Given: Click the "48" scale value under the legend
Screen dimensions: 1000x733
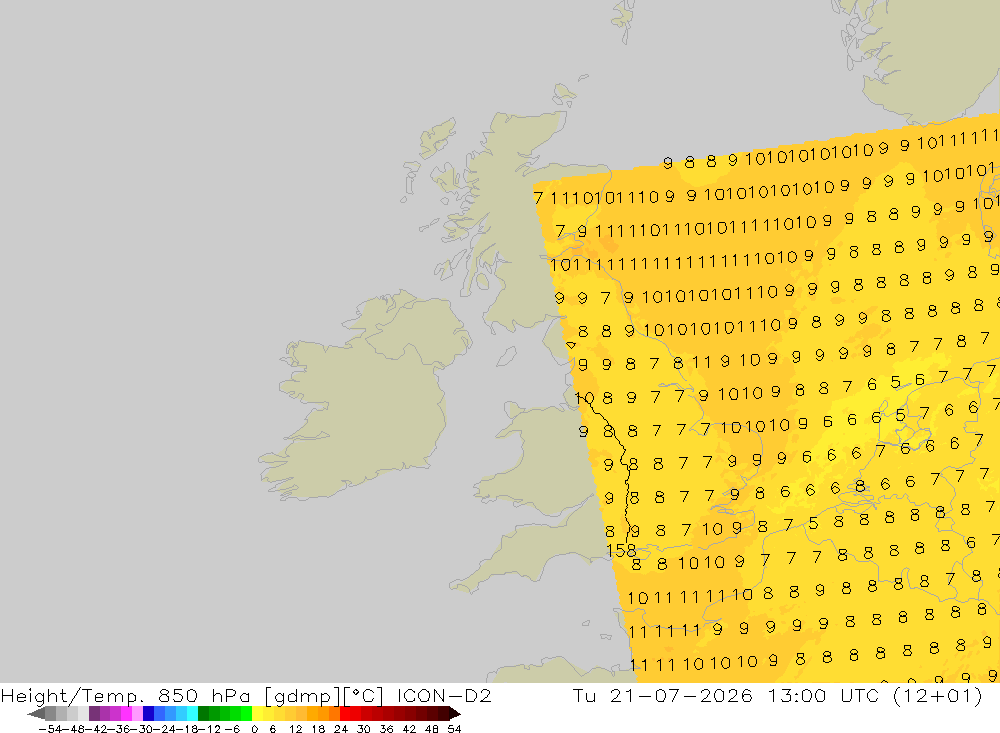Looking at the screenshot, I should (432, 729).
